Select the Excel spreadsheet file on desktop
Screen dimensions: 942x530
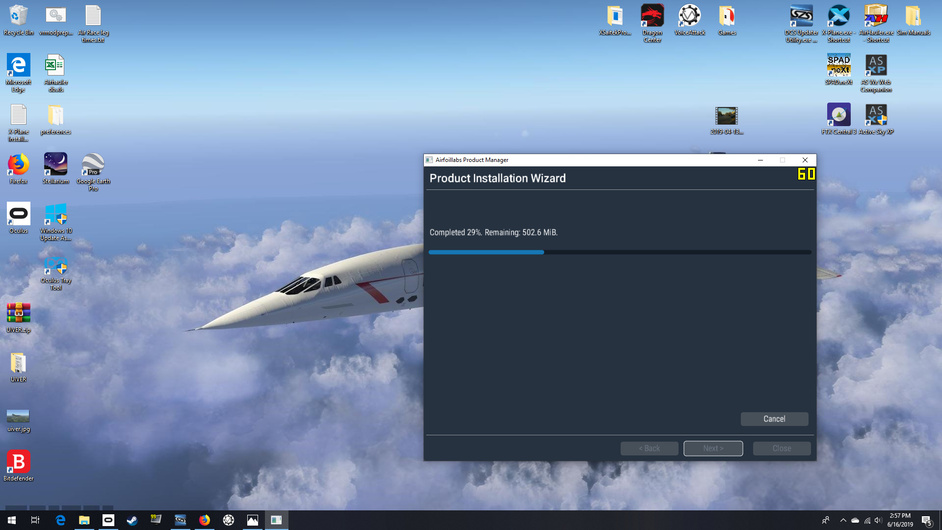(x=55, y=73)
